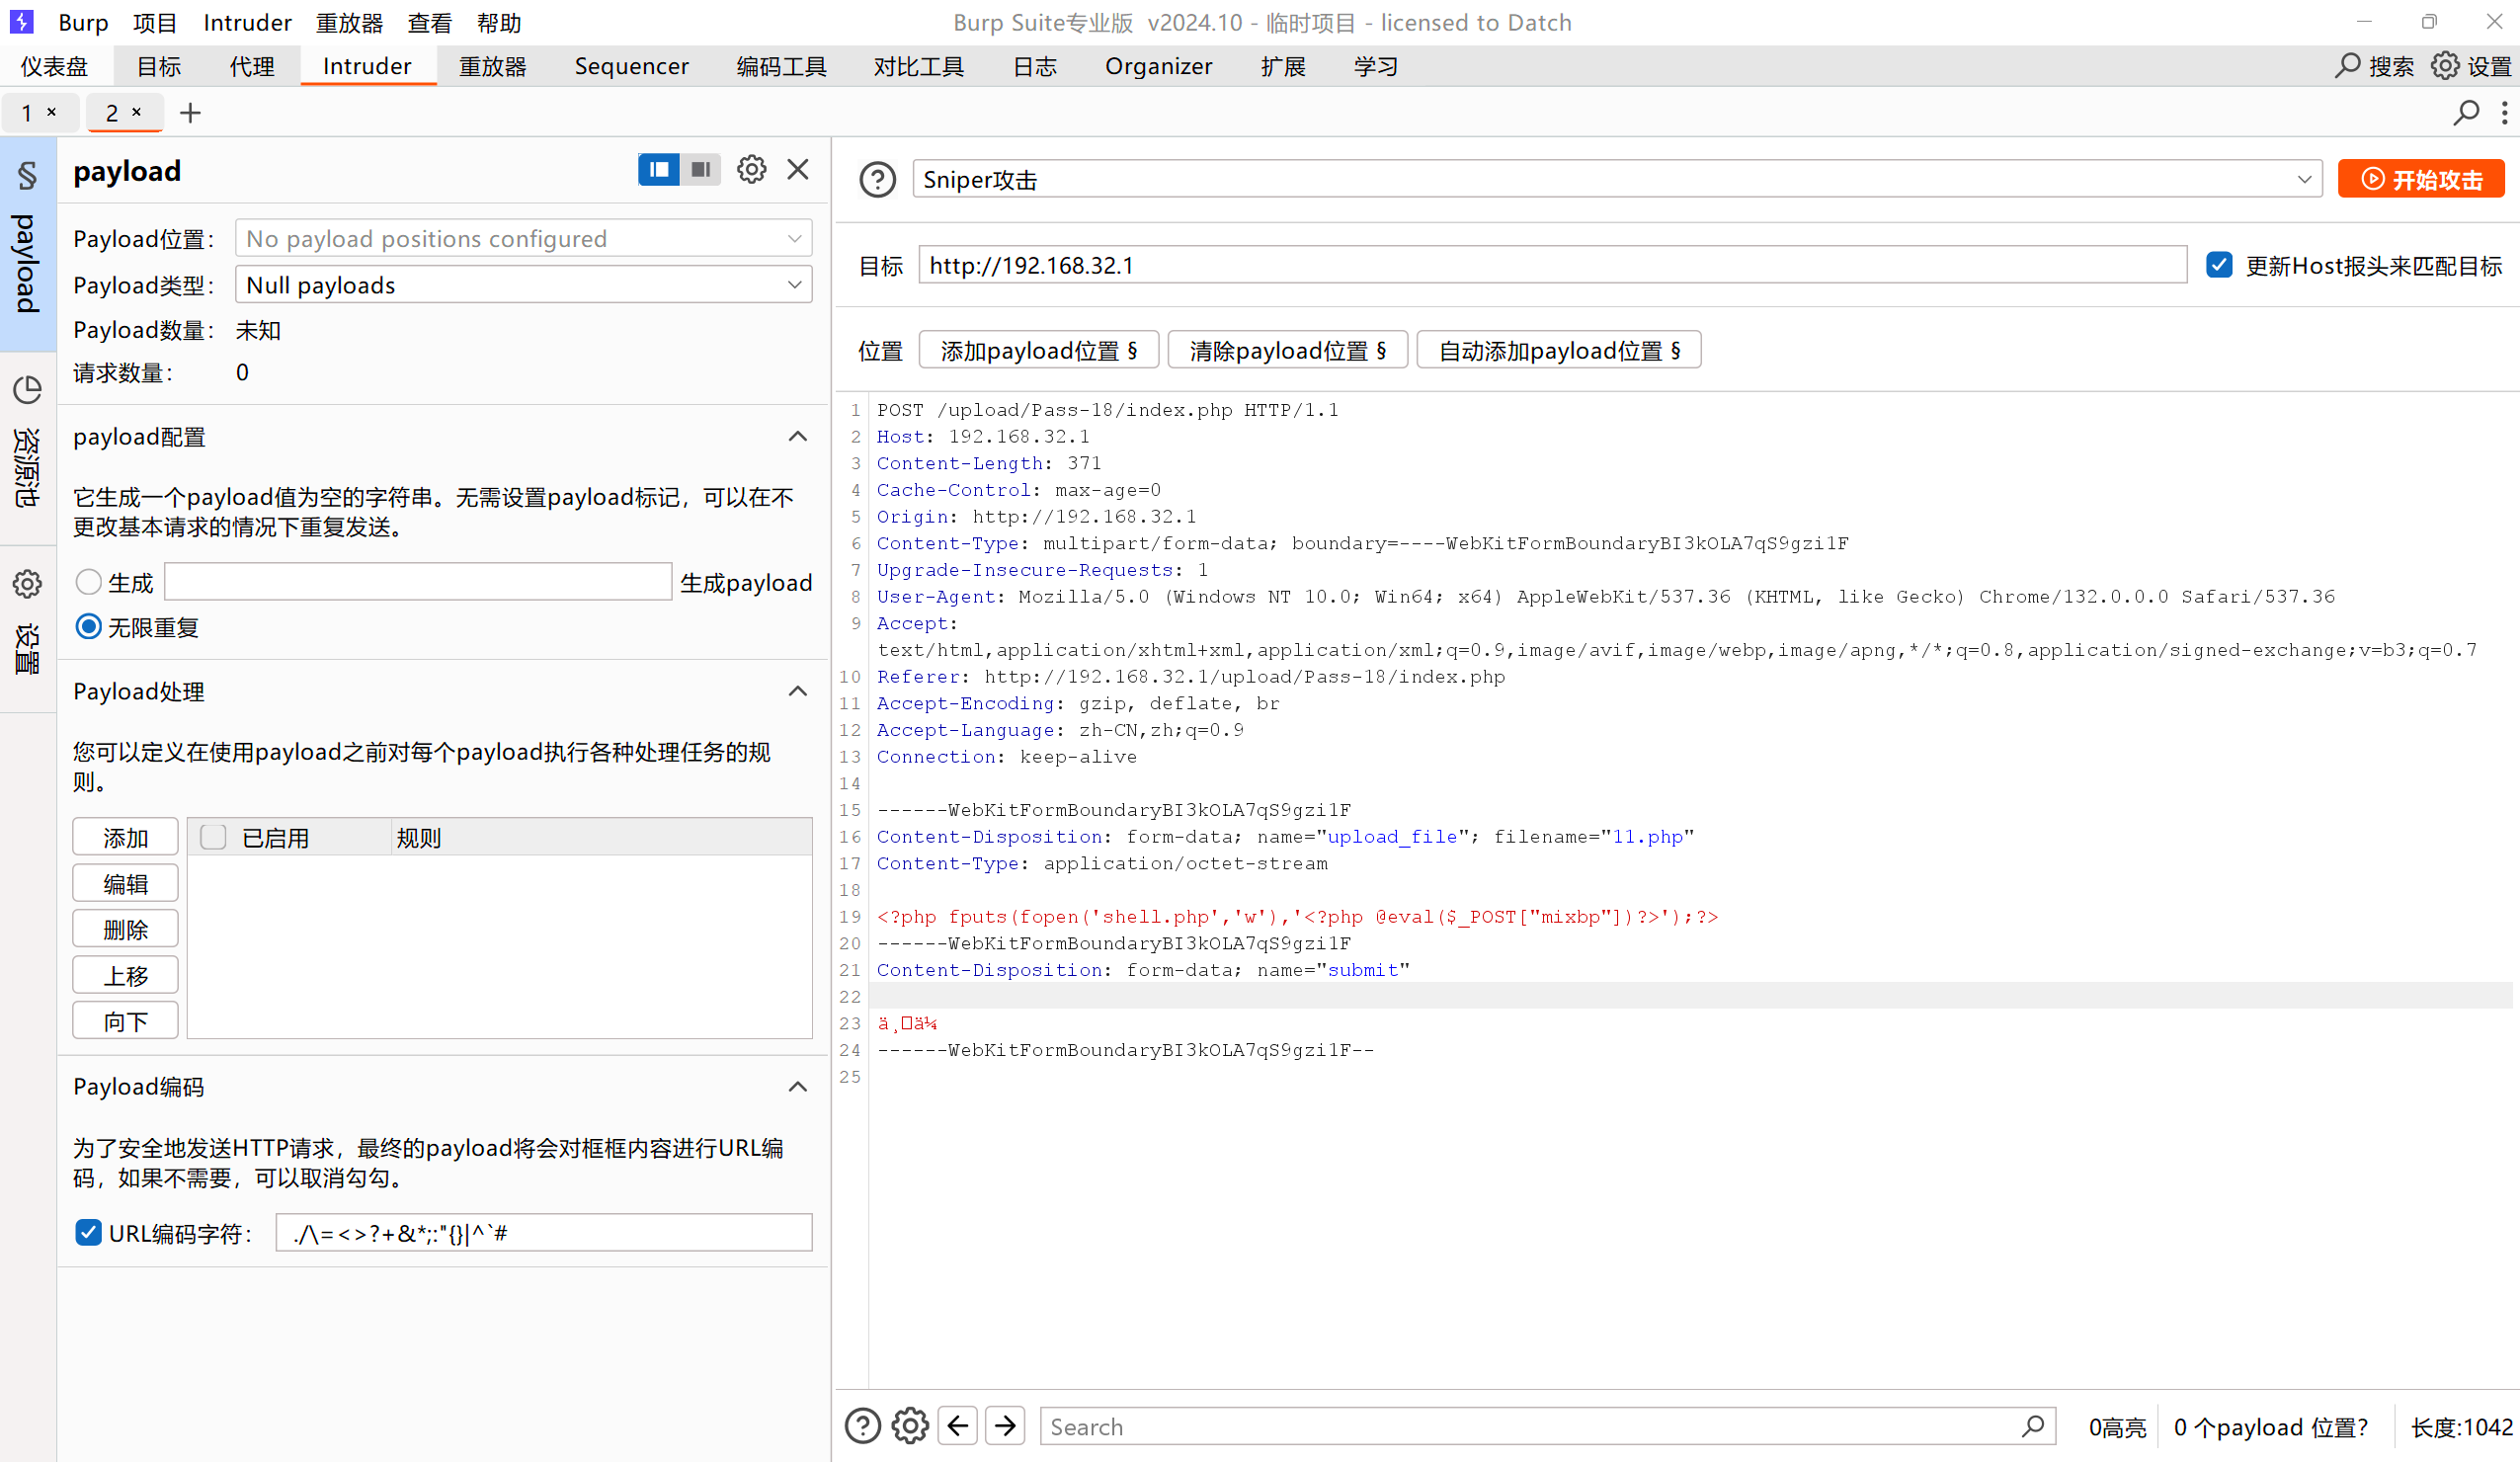Click the payload panel gear settings icon
Screen dimensions: 2520x1462
coord(751,170)
